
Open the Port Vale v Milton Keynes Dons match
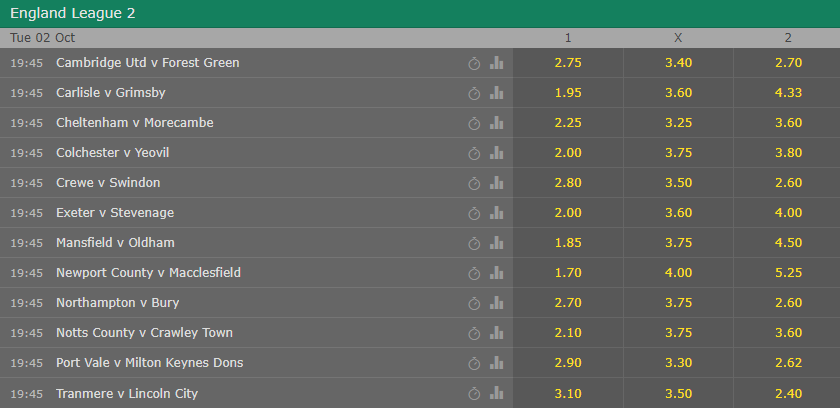tap(149, 362)
